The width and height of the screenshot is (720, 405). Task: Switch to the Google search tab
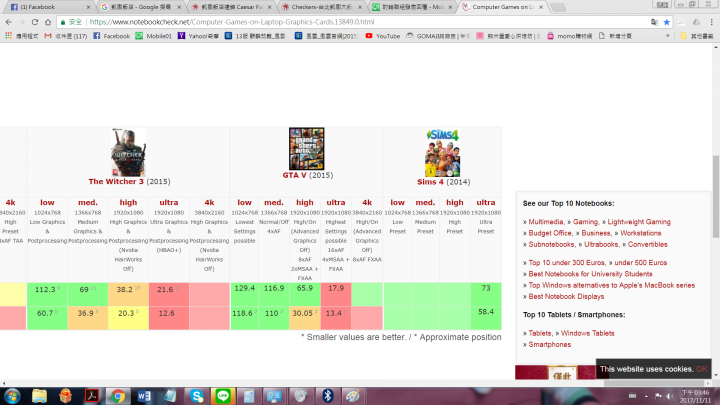click(140, 7)
